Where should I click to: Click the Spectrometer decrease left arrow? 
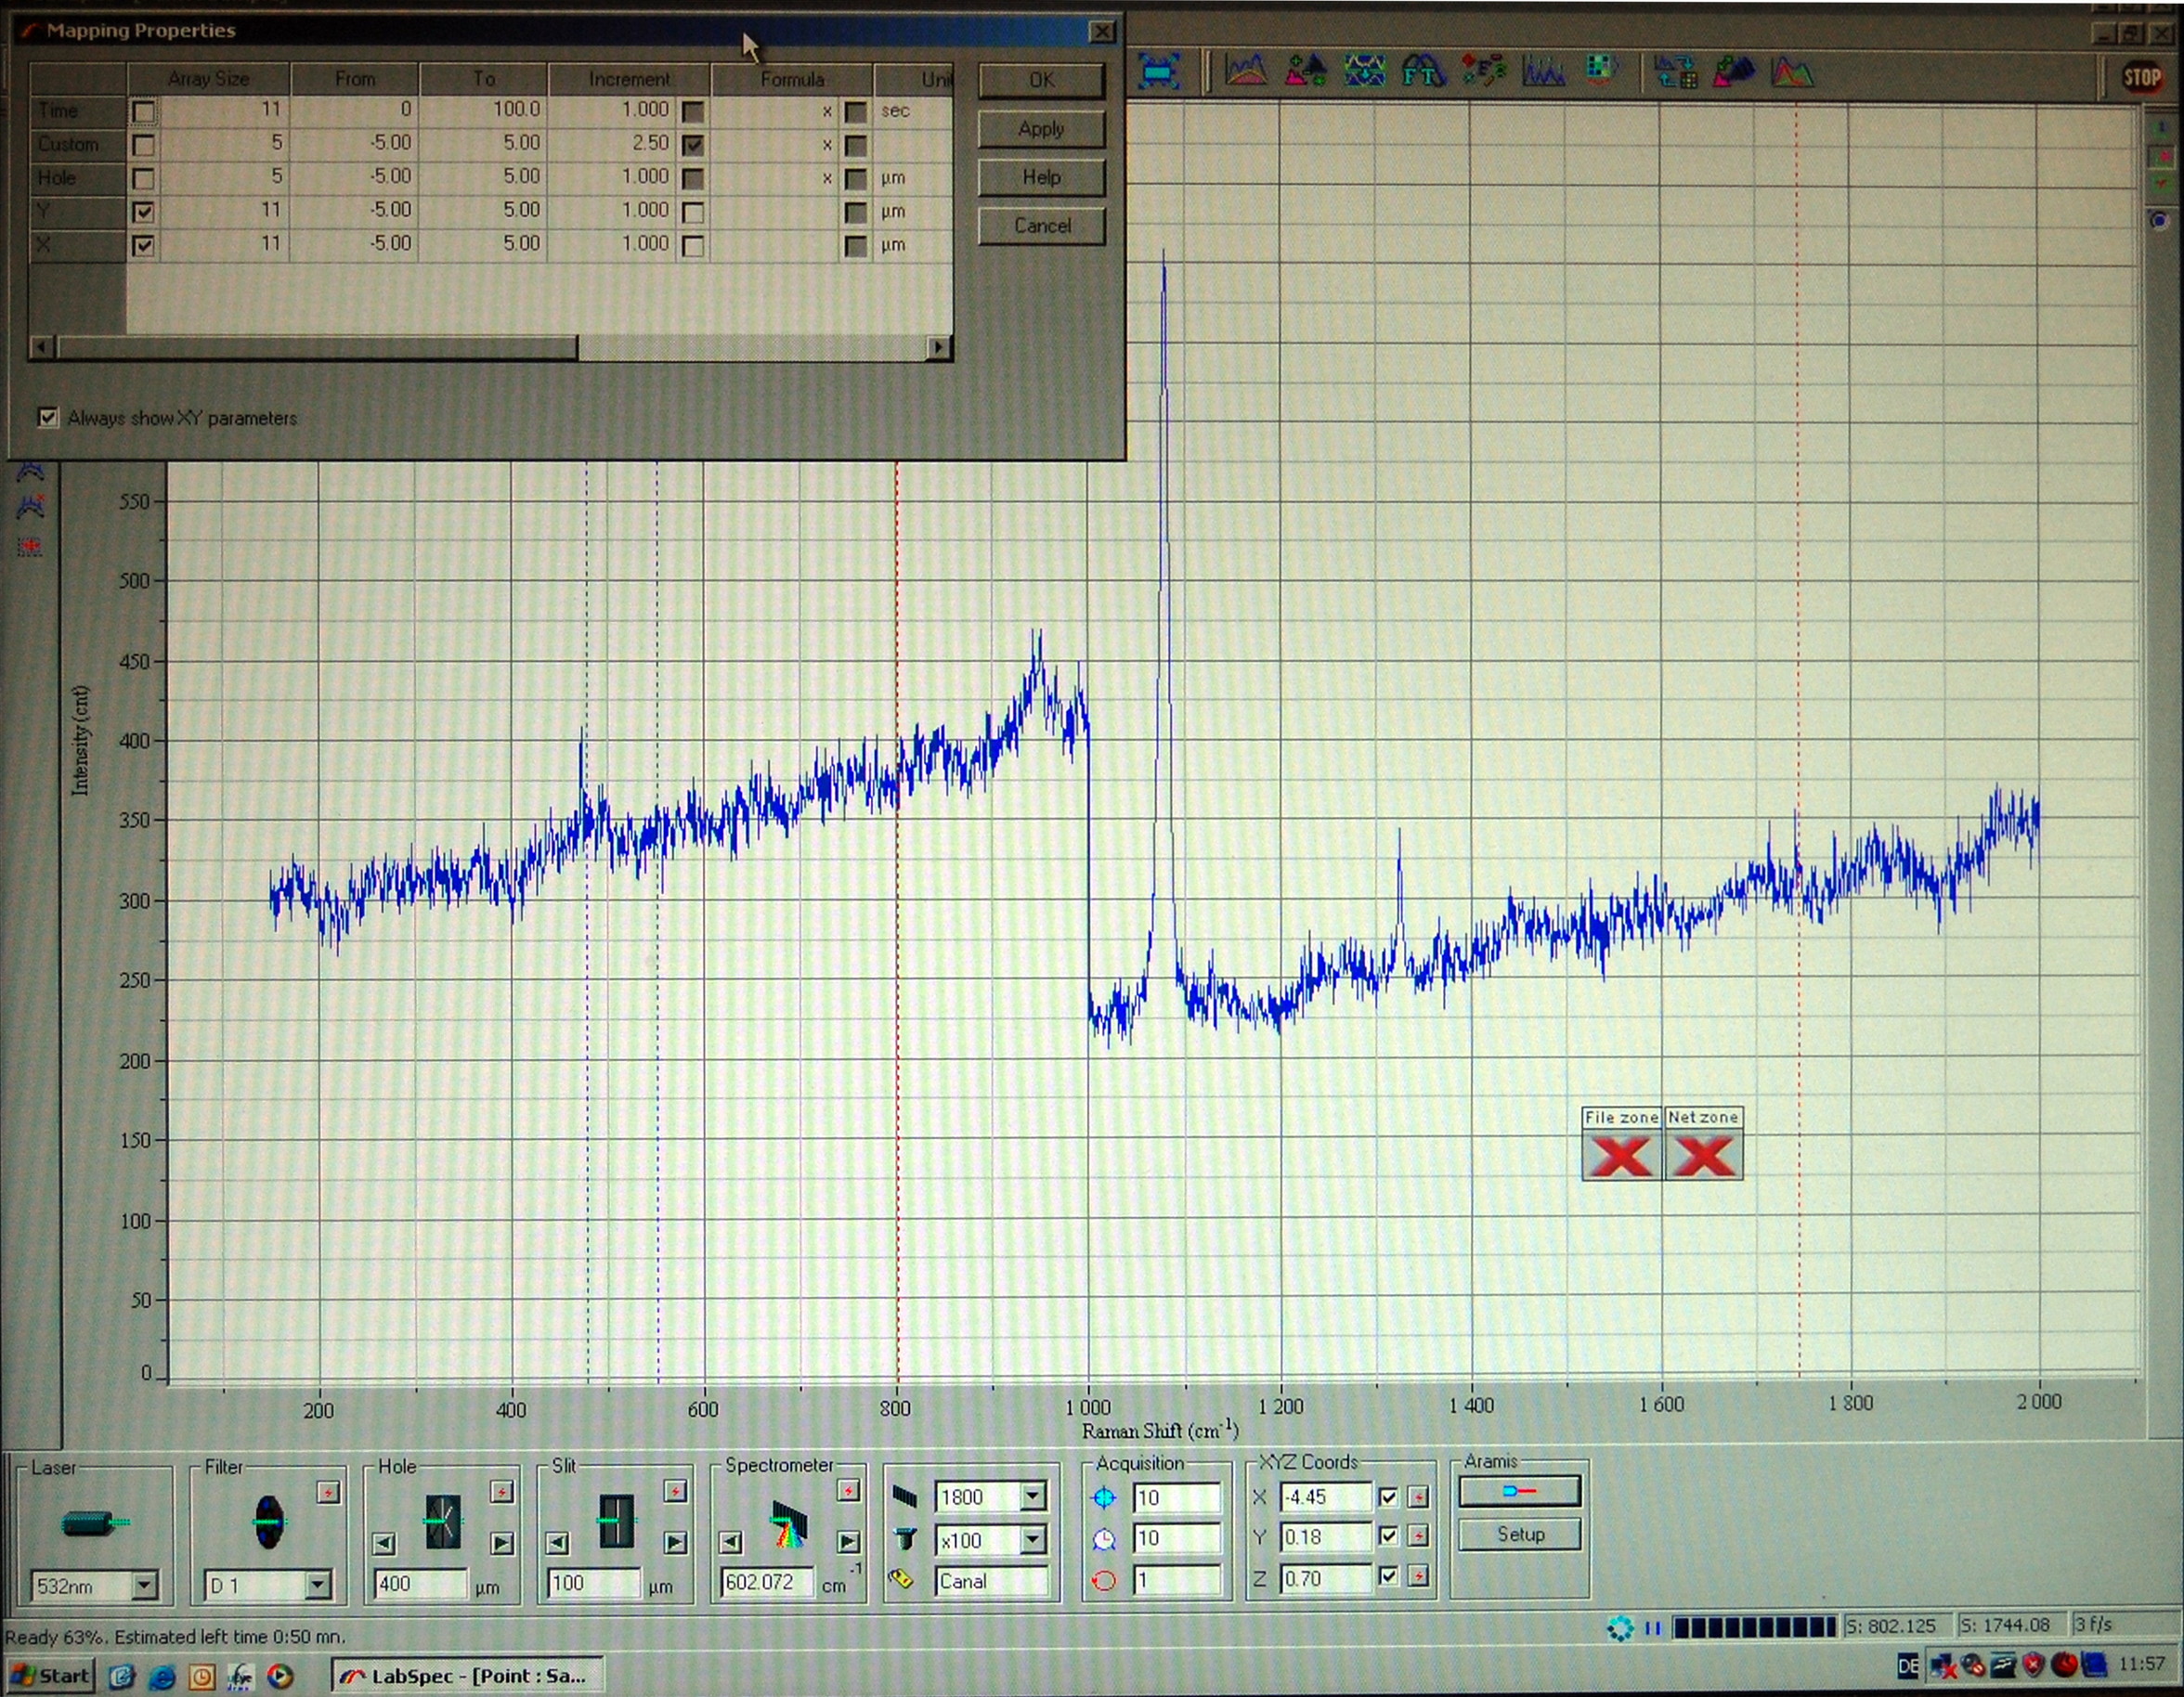(732, 1542)
